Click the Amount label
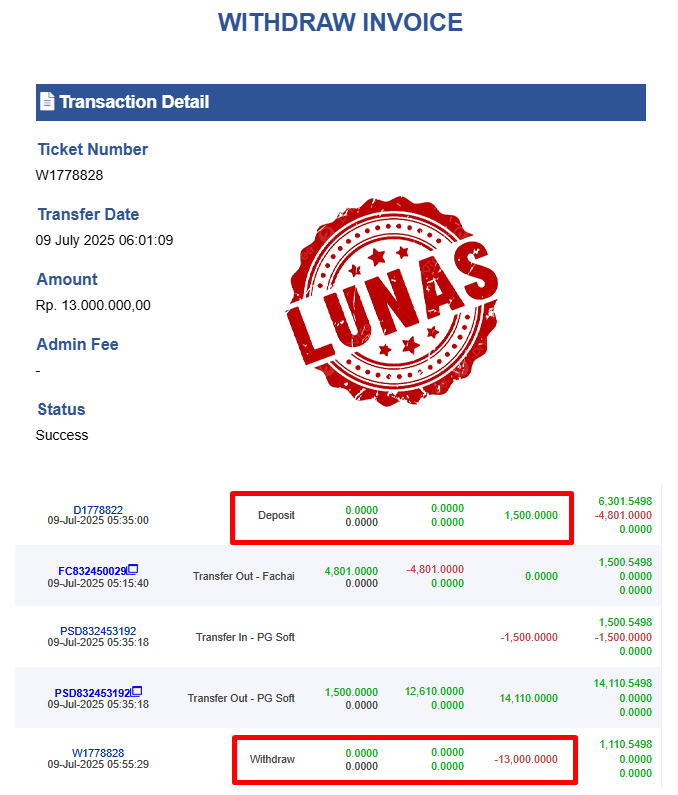 67,279
